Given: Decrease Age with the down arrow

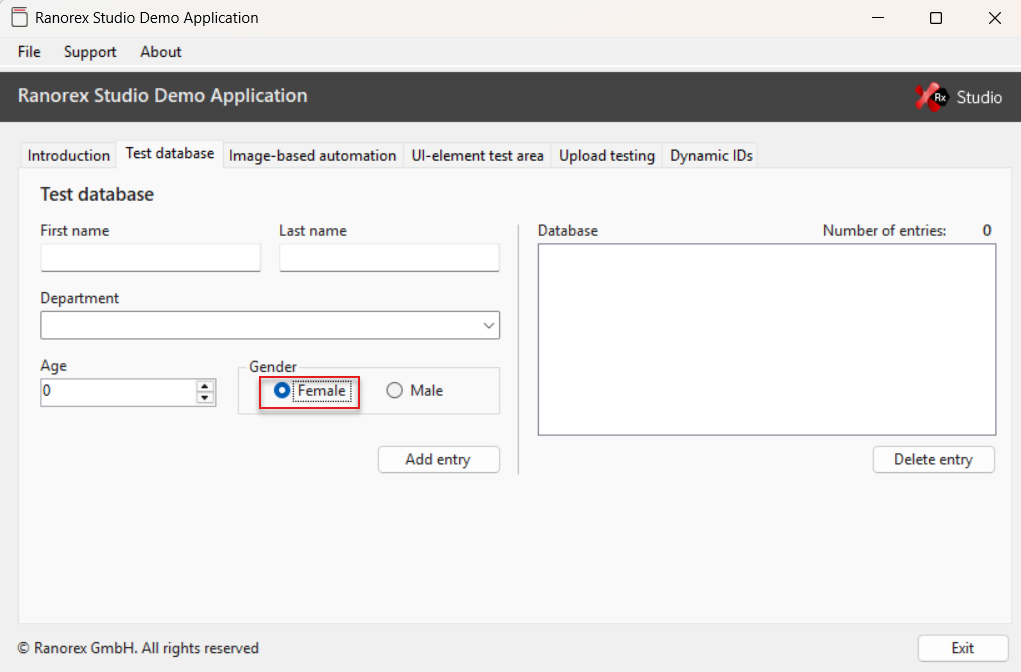Looking at the screenshot, I should 205,398.
